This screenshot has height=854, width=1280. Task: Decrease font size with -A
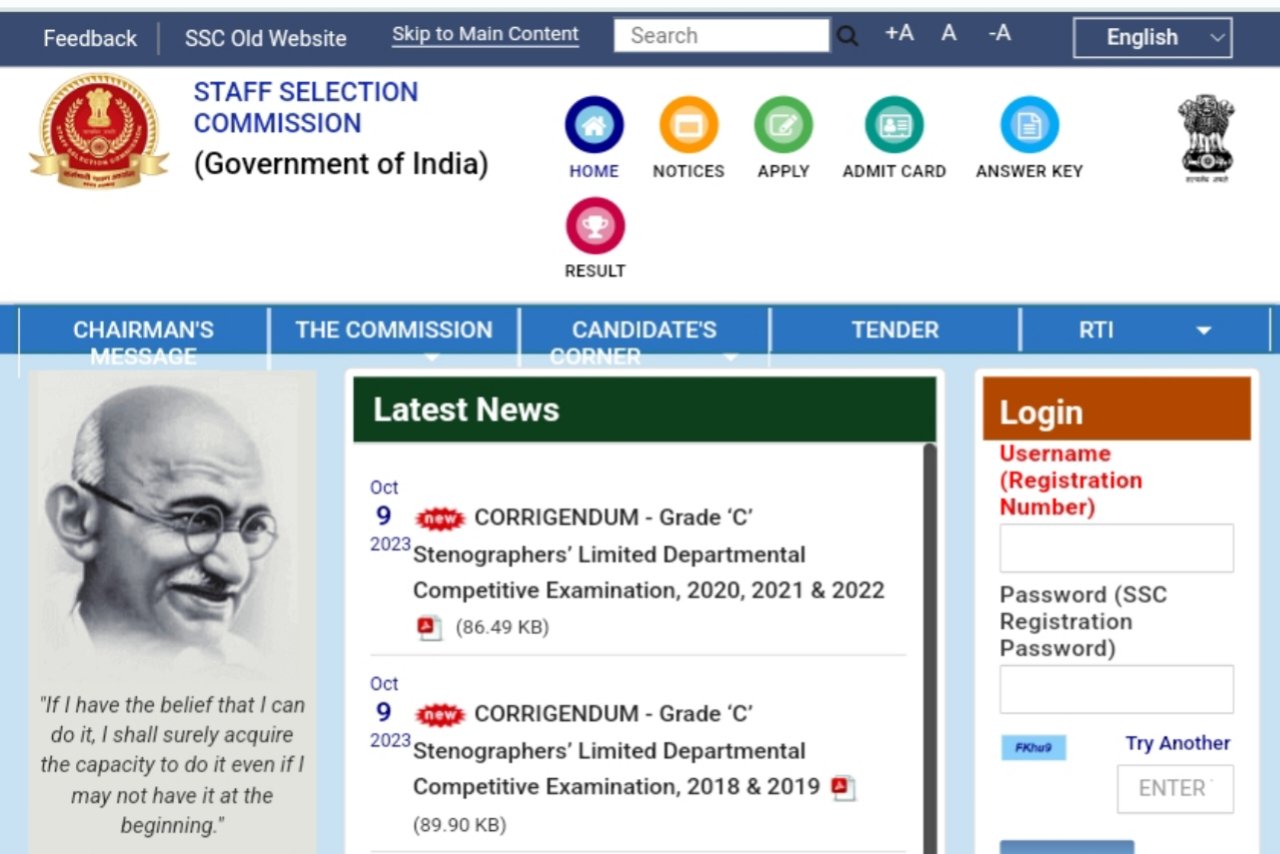[999, 34]
